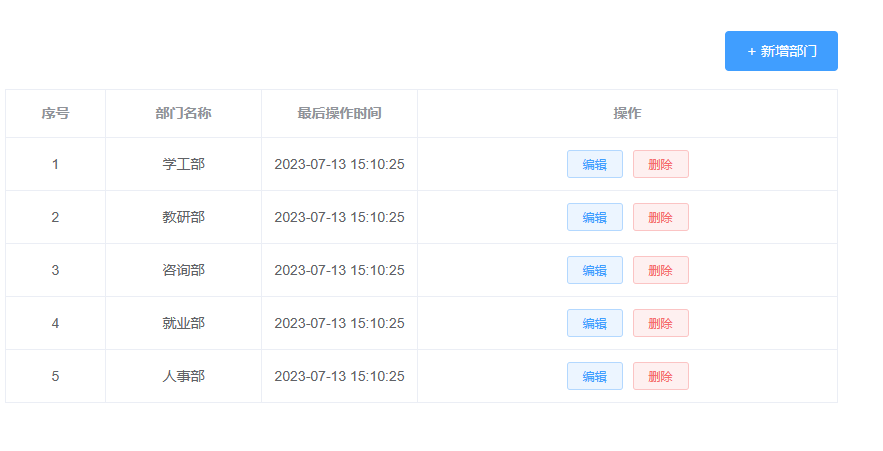Select the 学工部 name cell
The height and width of the screenshot is (451, 883).
click(x=183, y=164)
